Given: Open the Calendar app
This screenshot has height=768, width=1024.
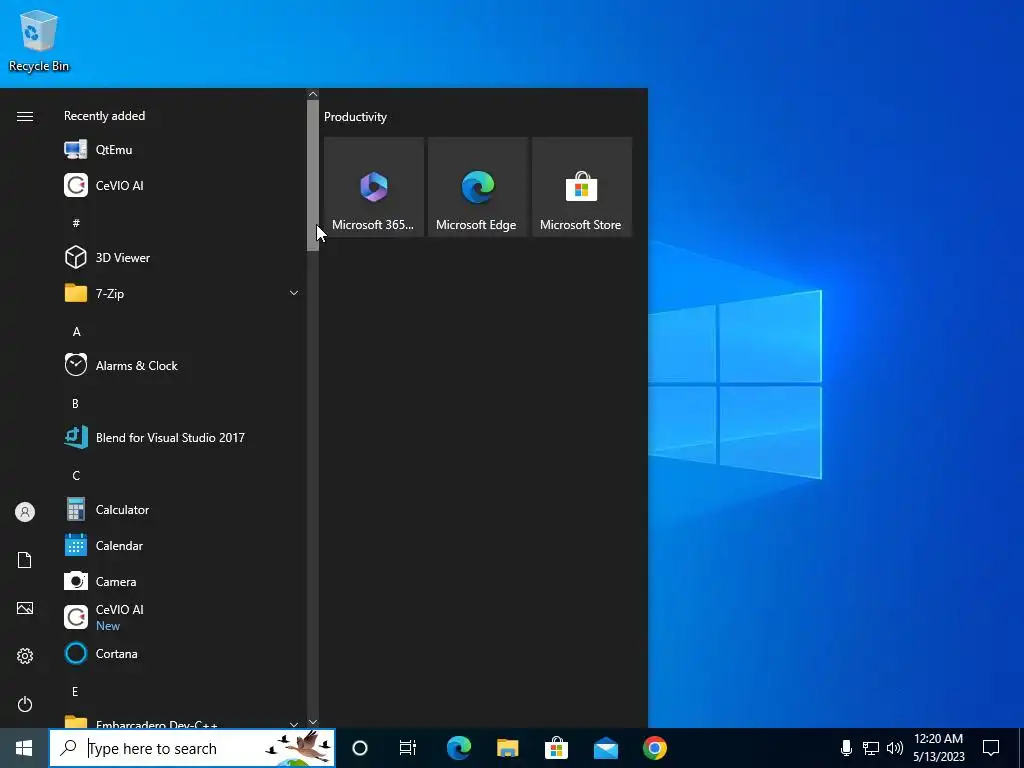Looking at the screenshot, I should tap(182, 545).
